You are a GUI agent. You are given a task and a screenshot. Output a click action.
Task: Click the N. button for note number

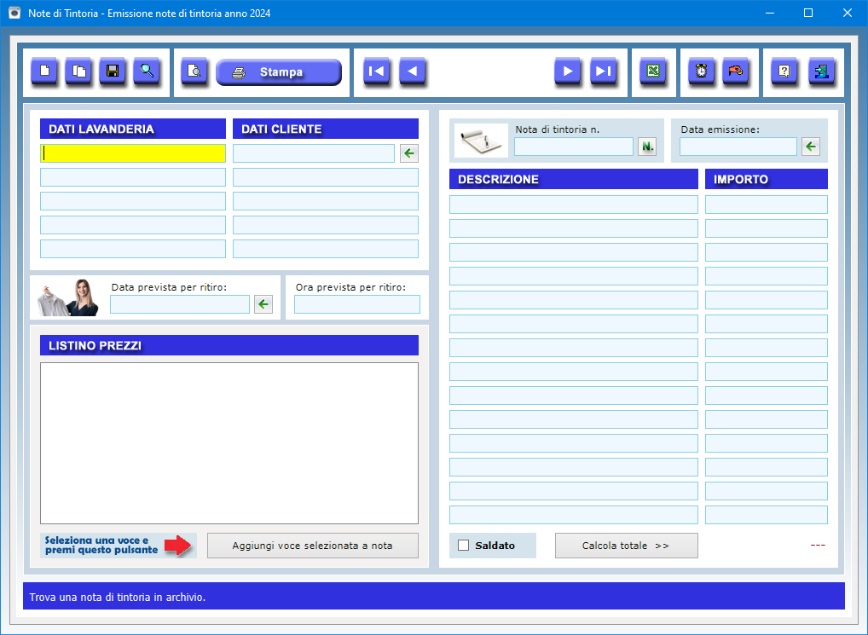tap(647, 147)
